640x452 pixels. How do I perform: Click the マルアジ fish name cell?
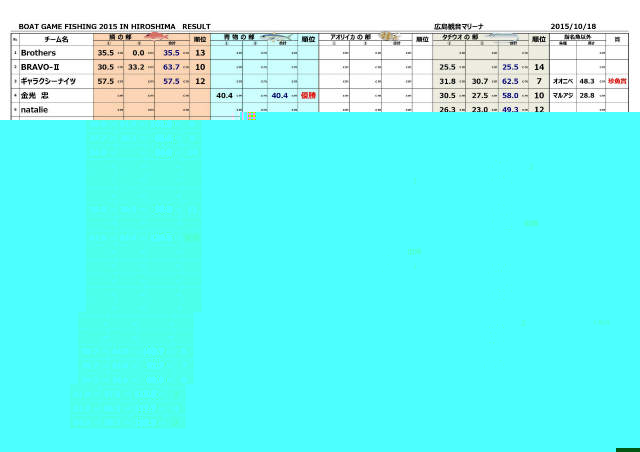(562, 95)
